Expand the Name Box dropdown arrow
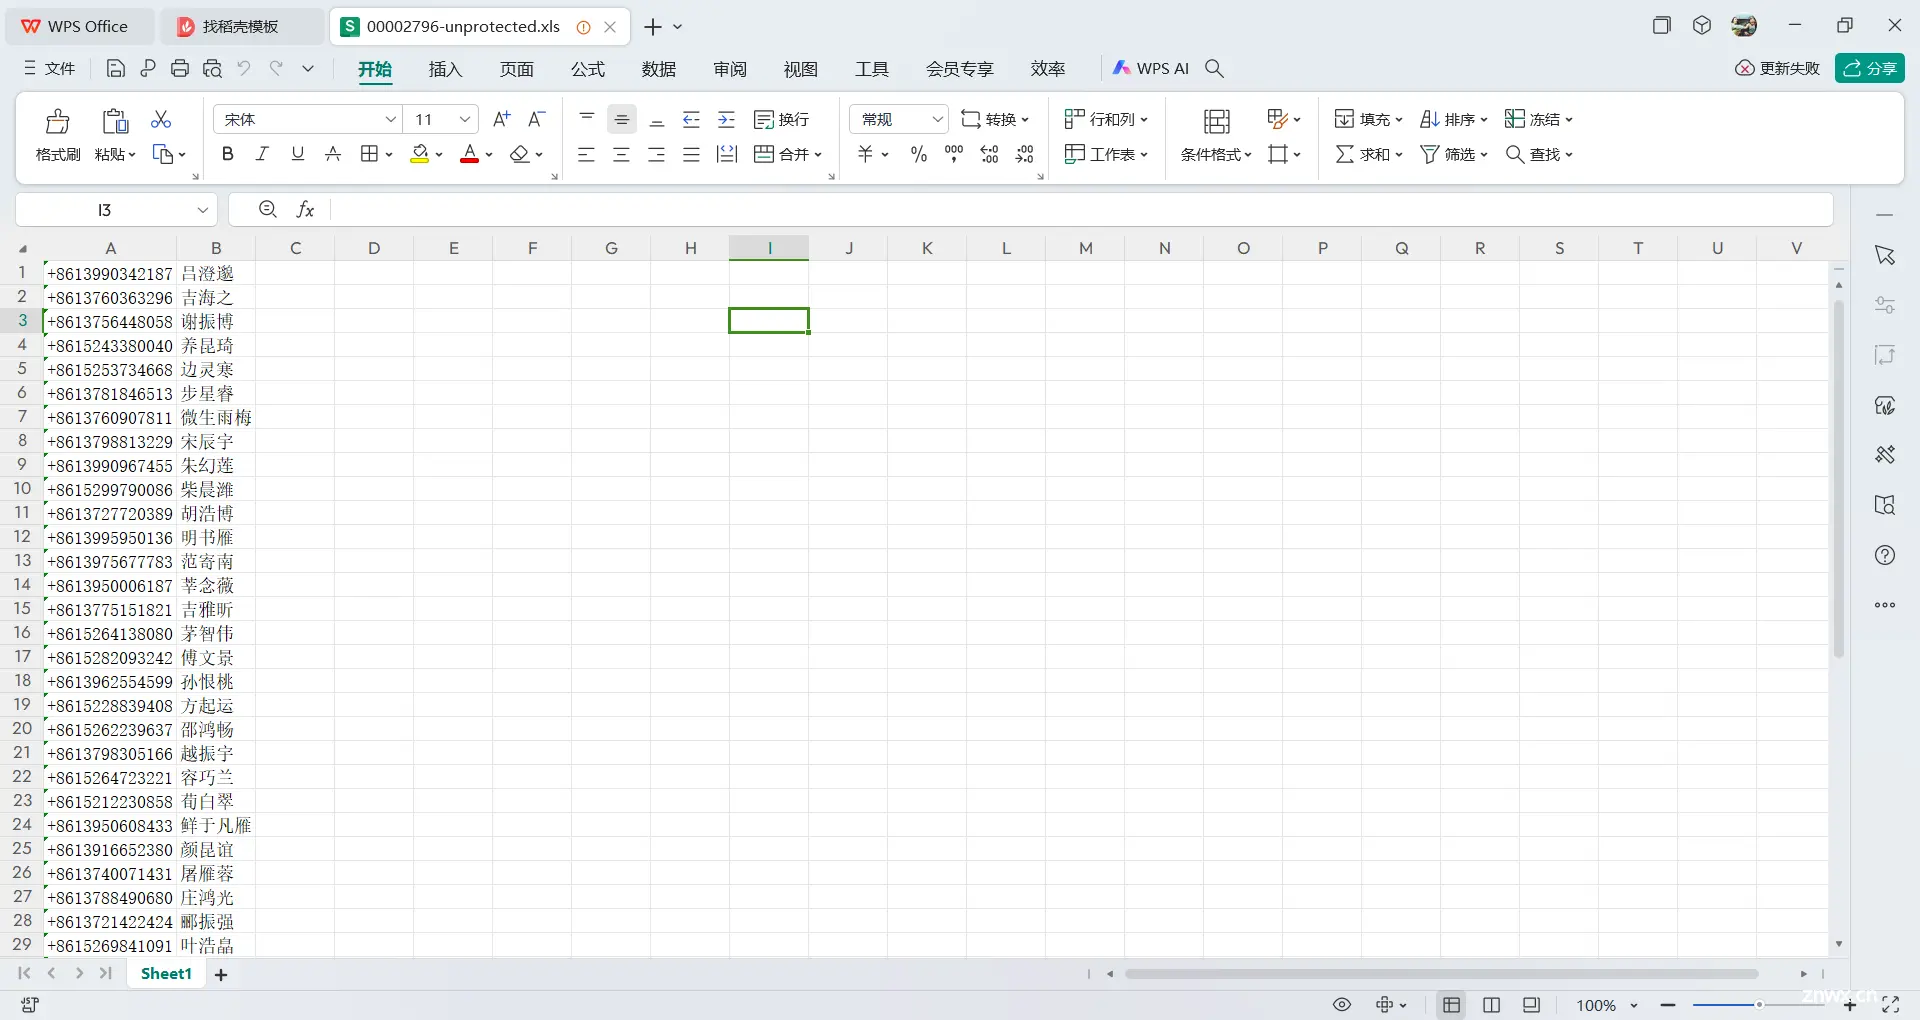 pos(203,209)
